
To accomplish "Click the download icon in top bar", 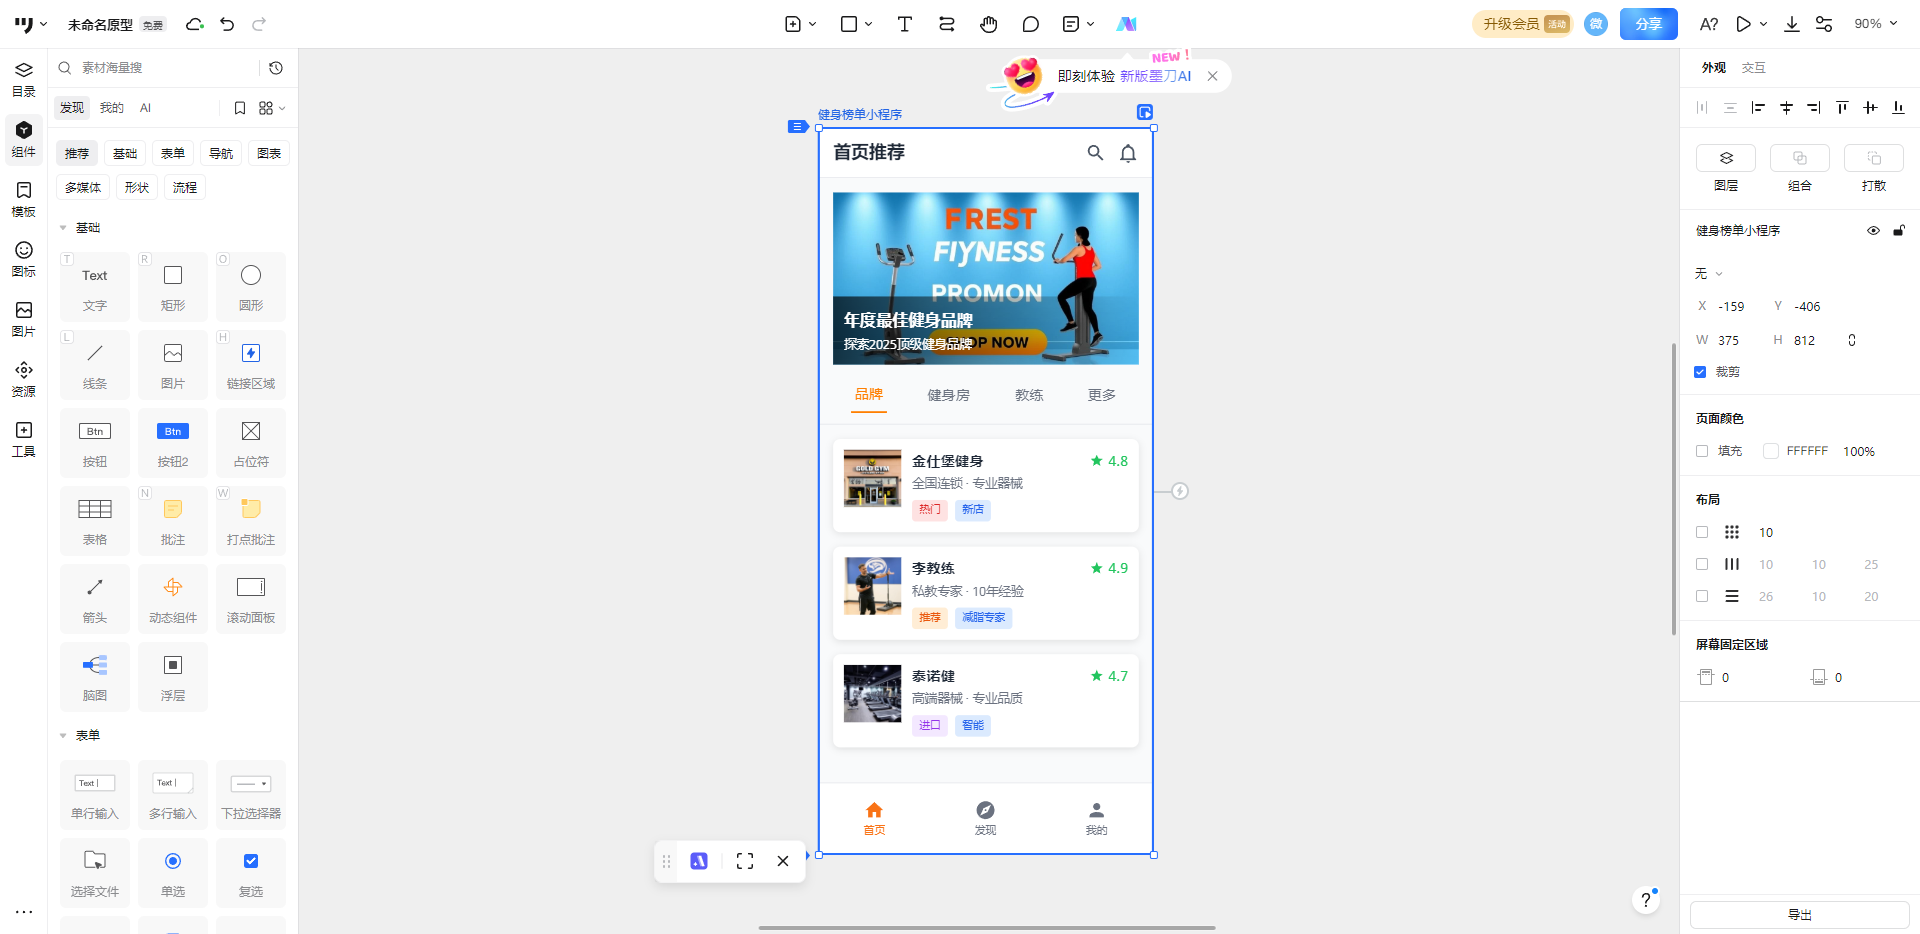I will pyautogui.click(x=1791, y=24).
